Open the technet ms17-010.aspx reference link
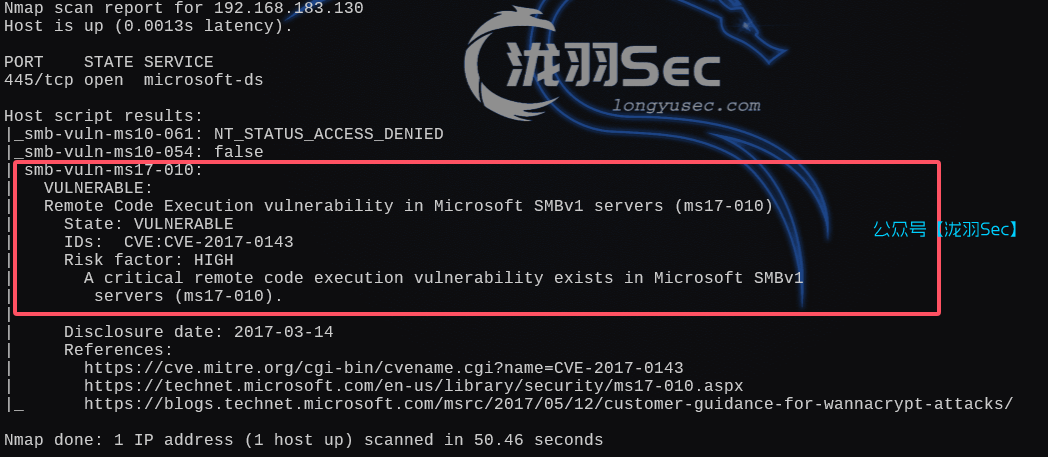Viewport: 1048px width, 457px height. click(x=413, y=386)
